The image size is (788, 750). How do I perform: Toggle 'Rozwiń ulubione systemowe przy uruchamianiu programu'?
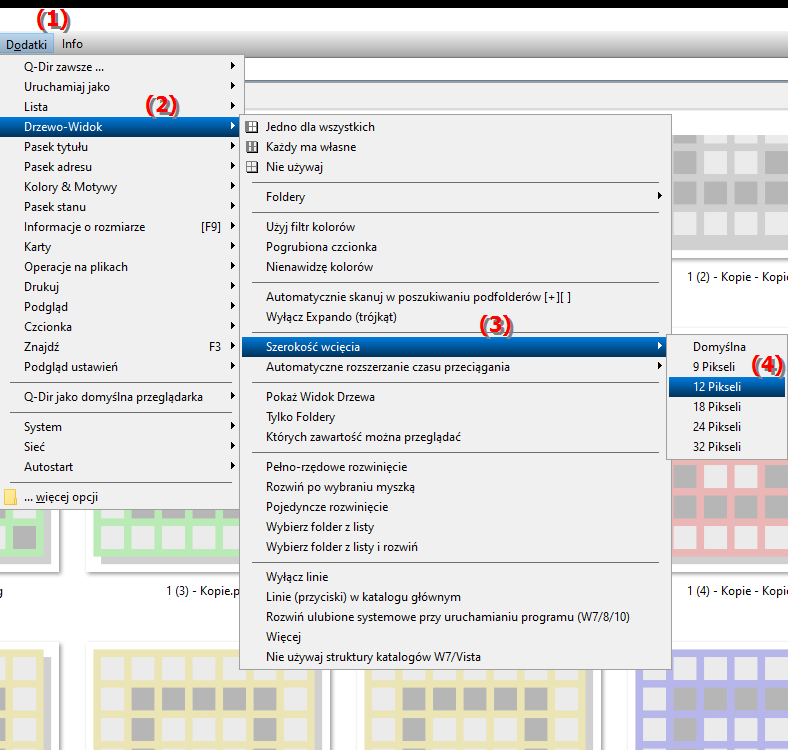pyautogui.click(x=455, y=617)
